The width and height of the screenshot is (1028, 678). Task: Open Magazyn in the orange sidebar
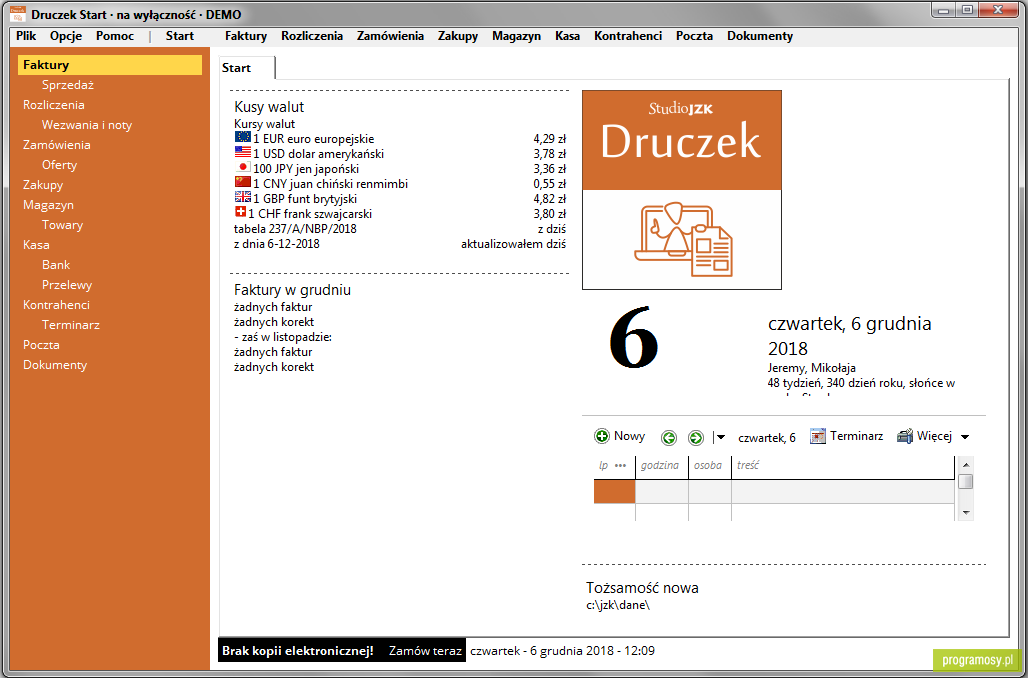(49, 205)
